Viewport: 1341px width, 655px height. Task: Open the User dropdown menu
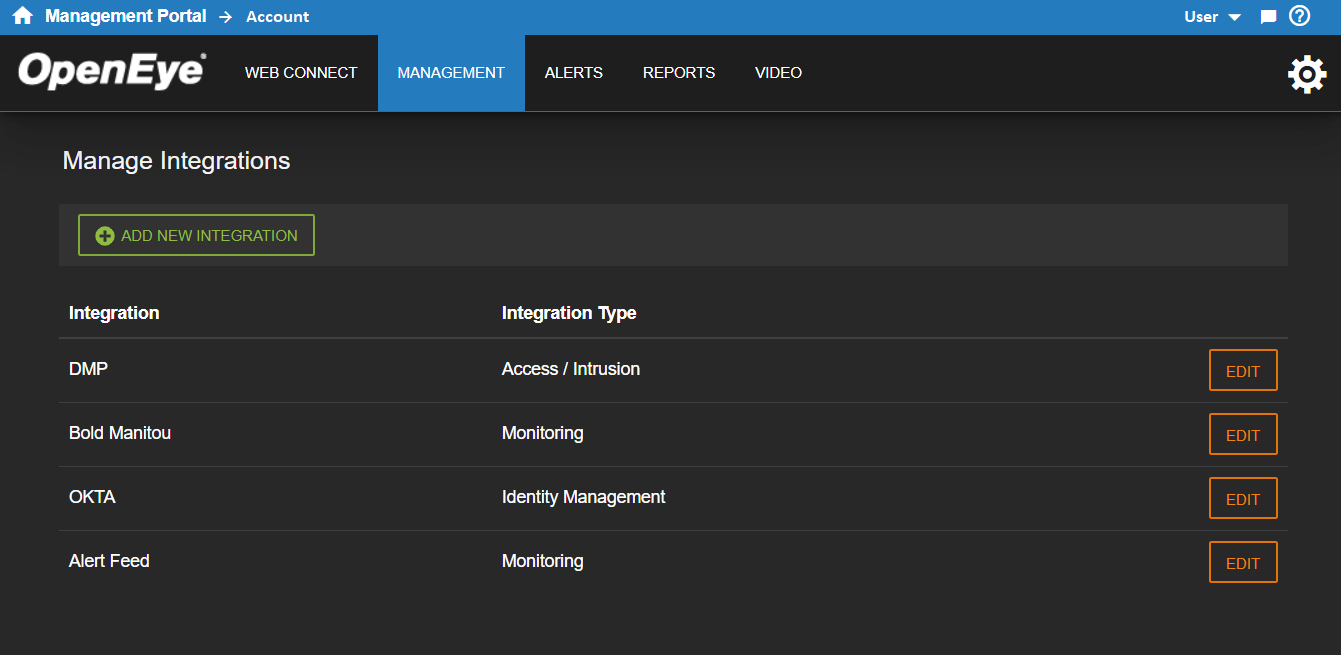click(x=1201, y=16)
